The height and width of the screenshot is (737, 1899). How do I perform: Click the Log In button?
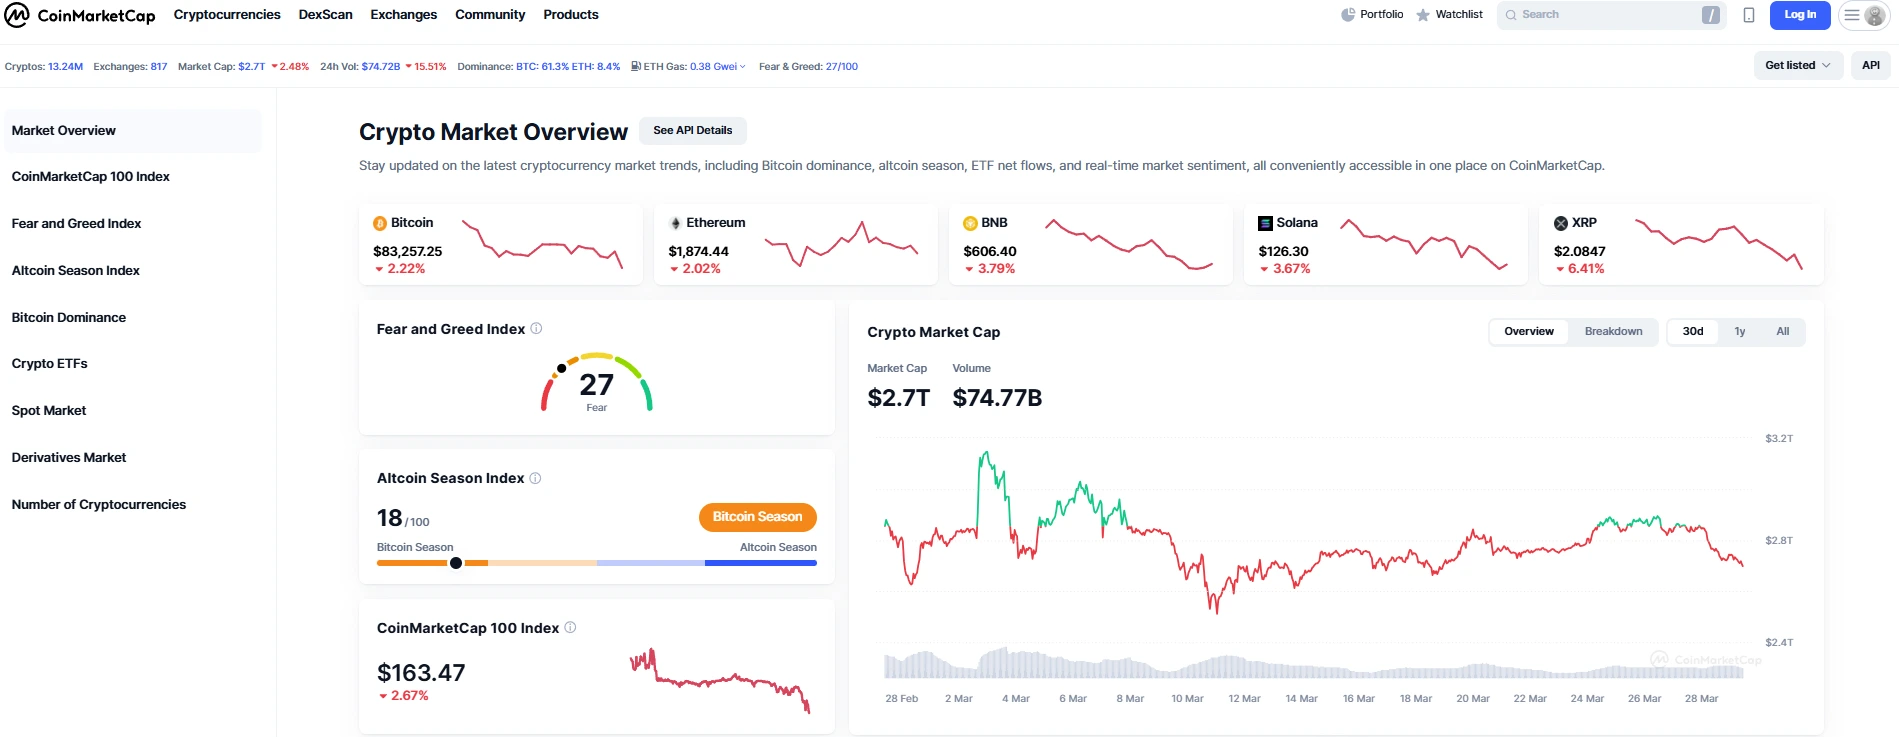point(1799,15)
